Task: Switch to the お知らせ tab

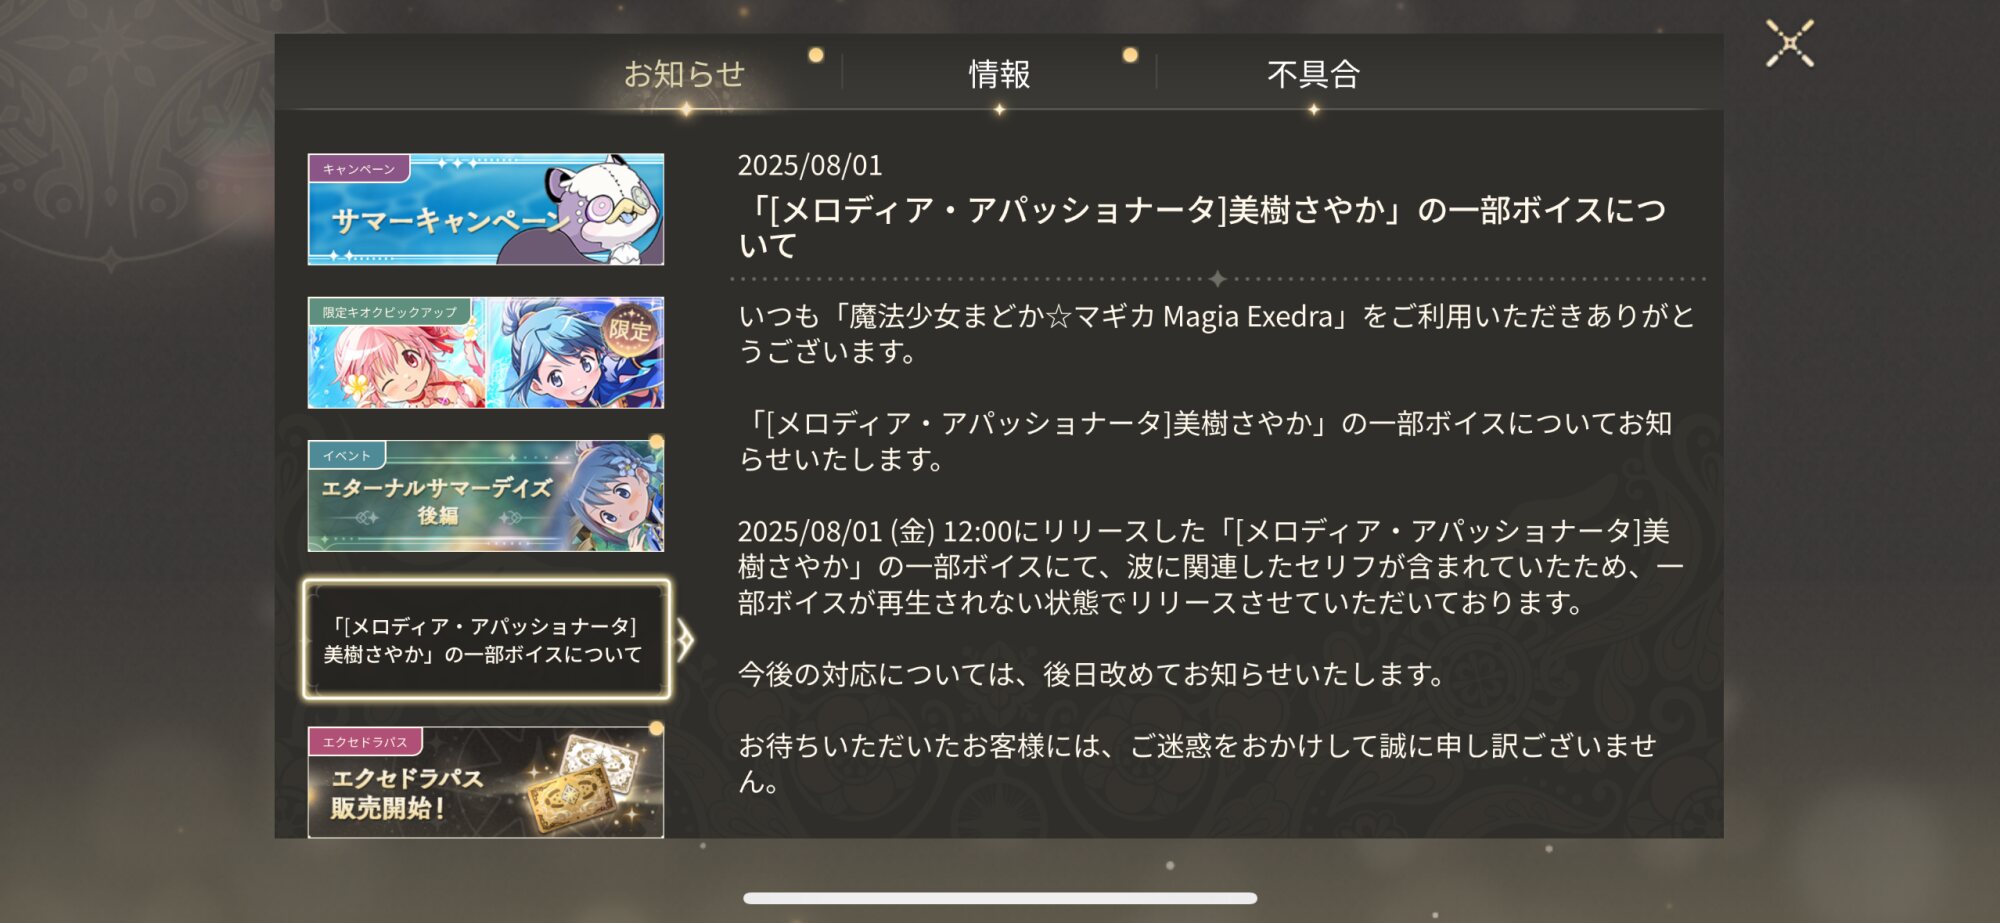Action: (685, 74)
